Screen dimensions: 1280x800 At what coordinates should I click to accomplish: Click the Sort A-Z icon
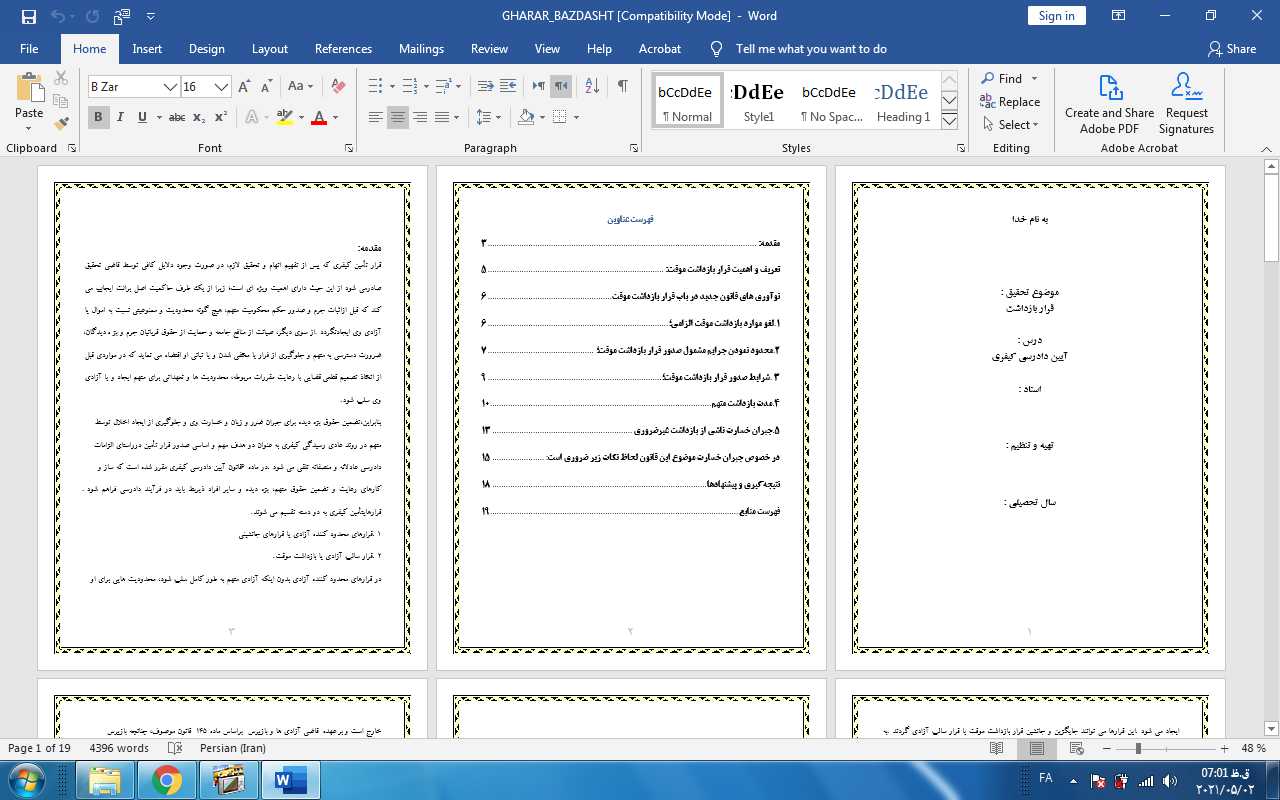tap(591, 86)
